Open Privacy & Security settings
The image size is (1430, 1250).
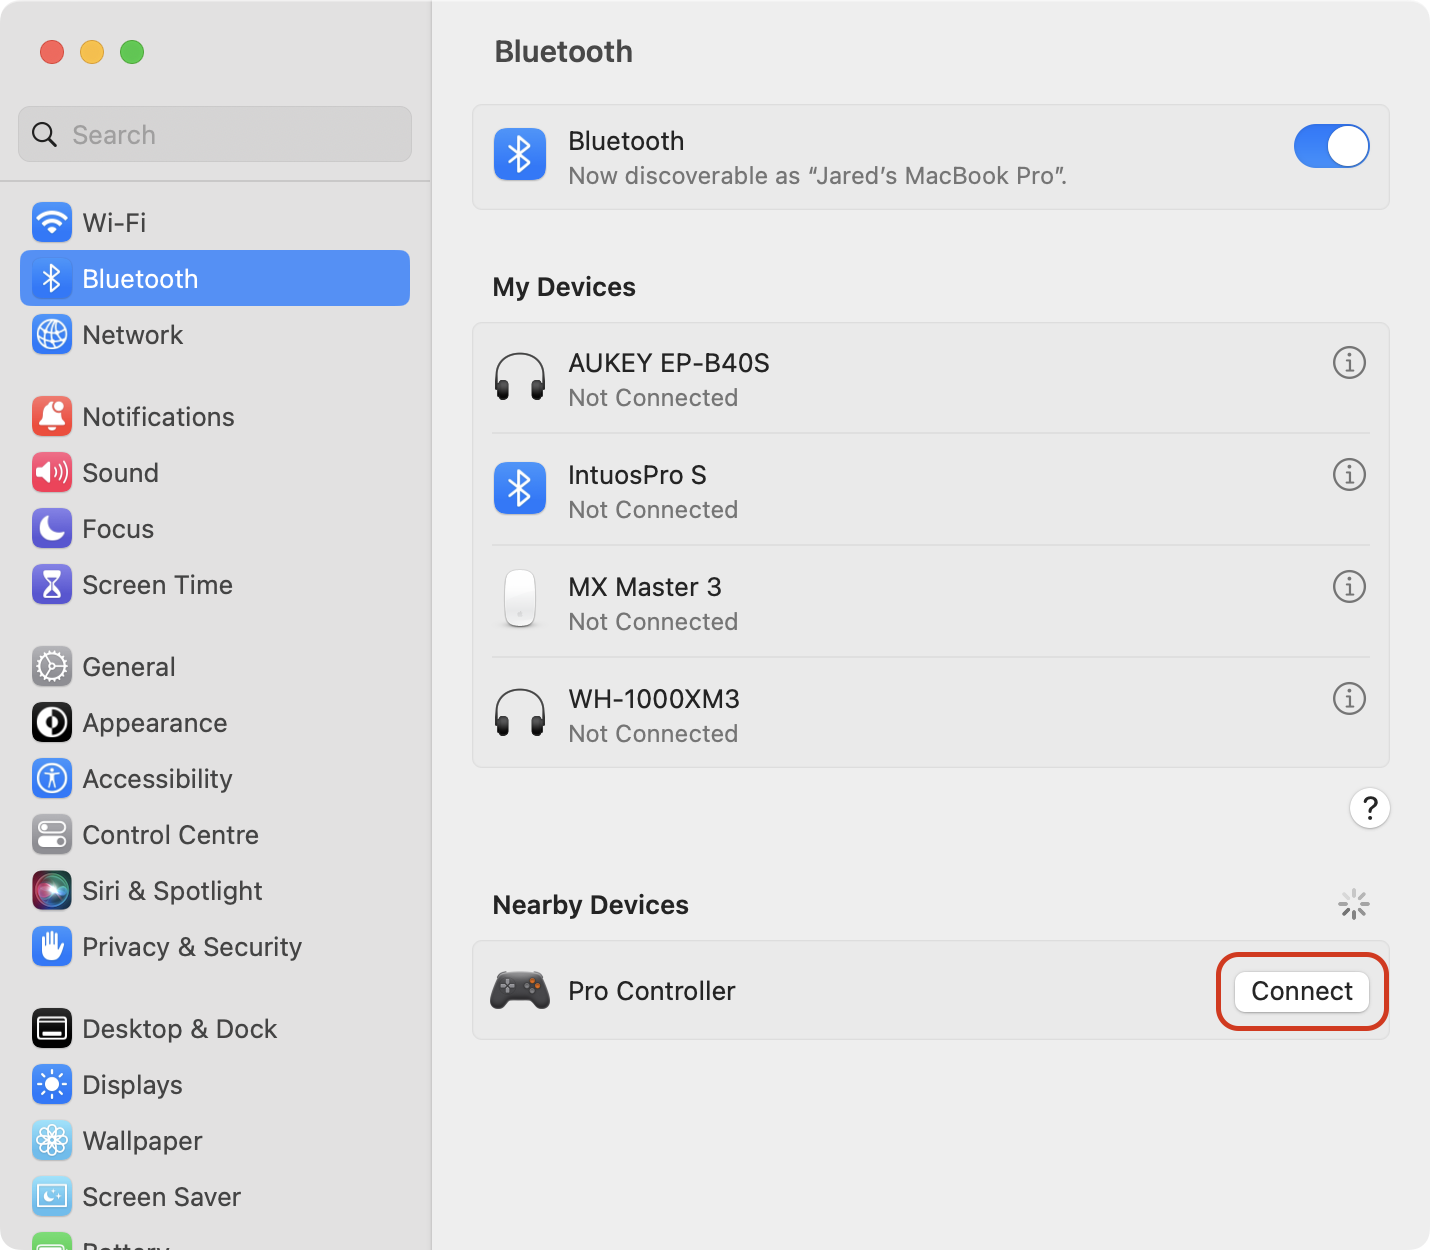click(x=191, y=946)
